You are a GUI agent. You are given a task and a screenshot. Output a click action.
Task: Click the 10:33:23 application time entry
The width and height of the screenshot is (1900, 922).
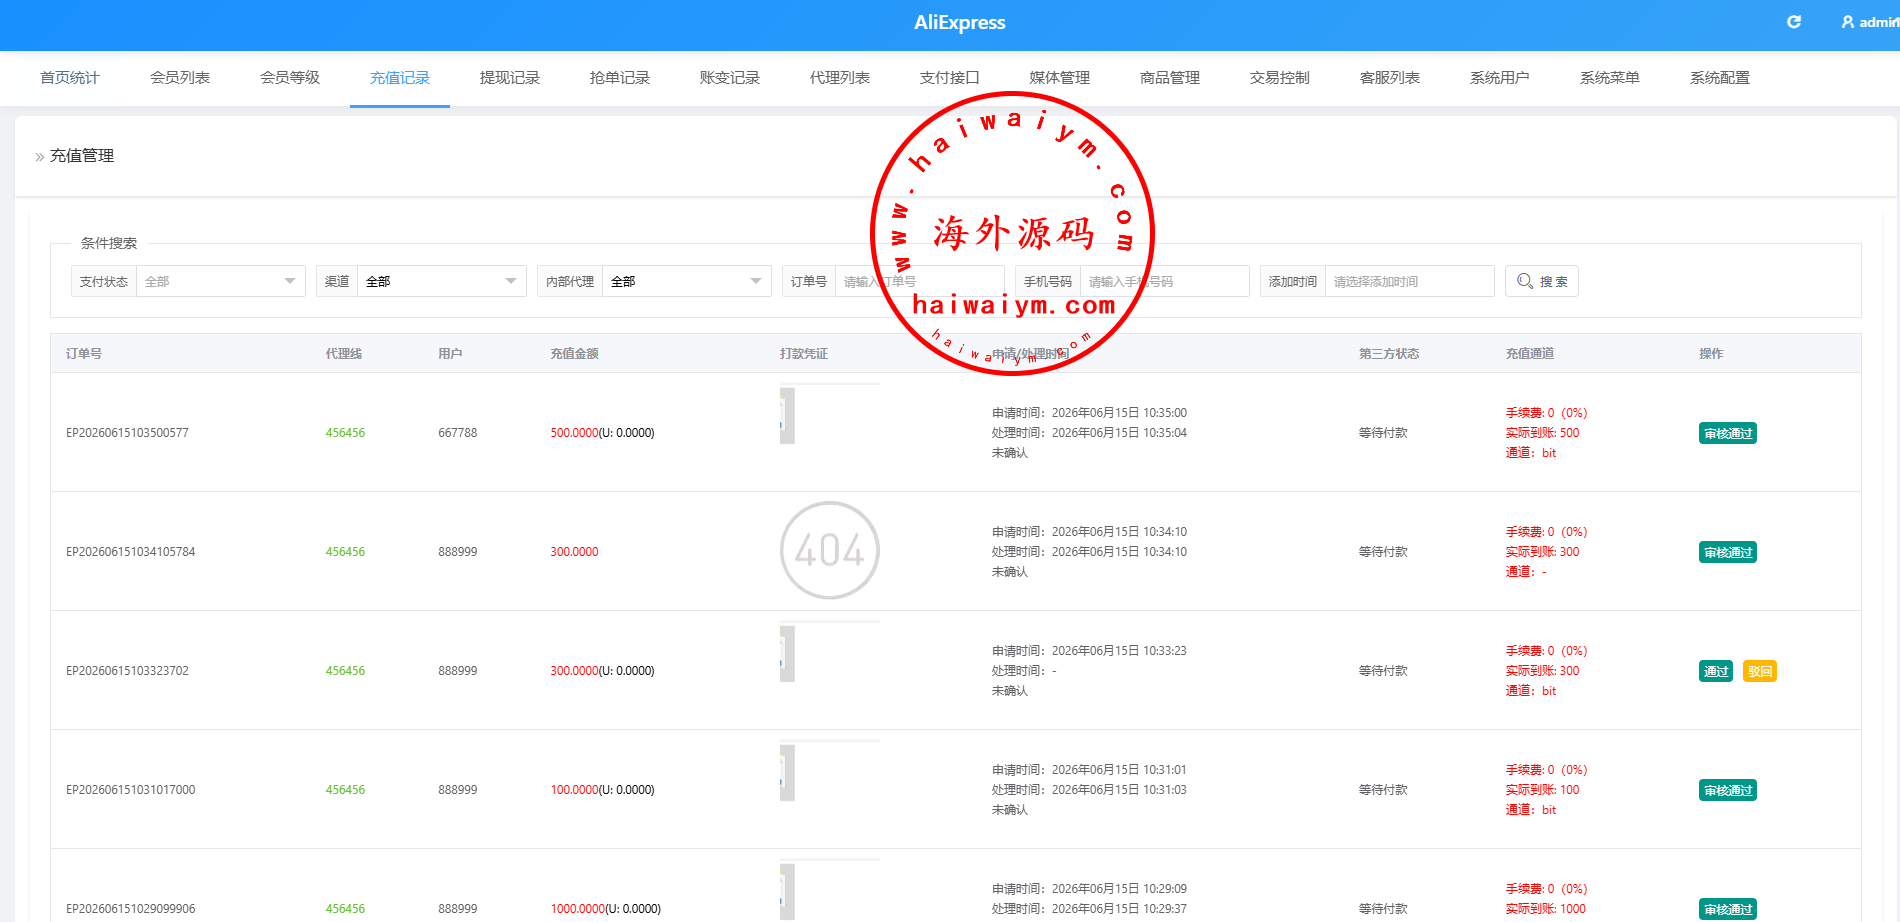pos(1089,651)
